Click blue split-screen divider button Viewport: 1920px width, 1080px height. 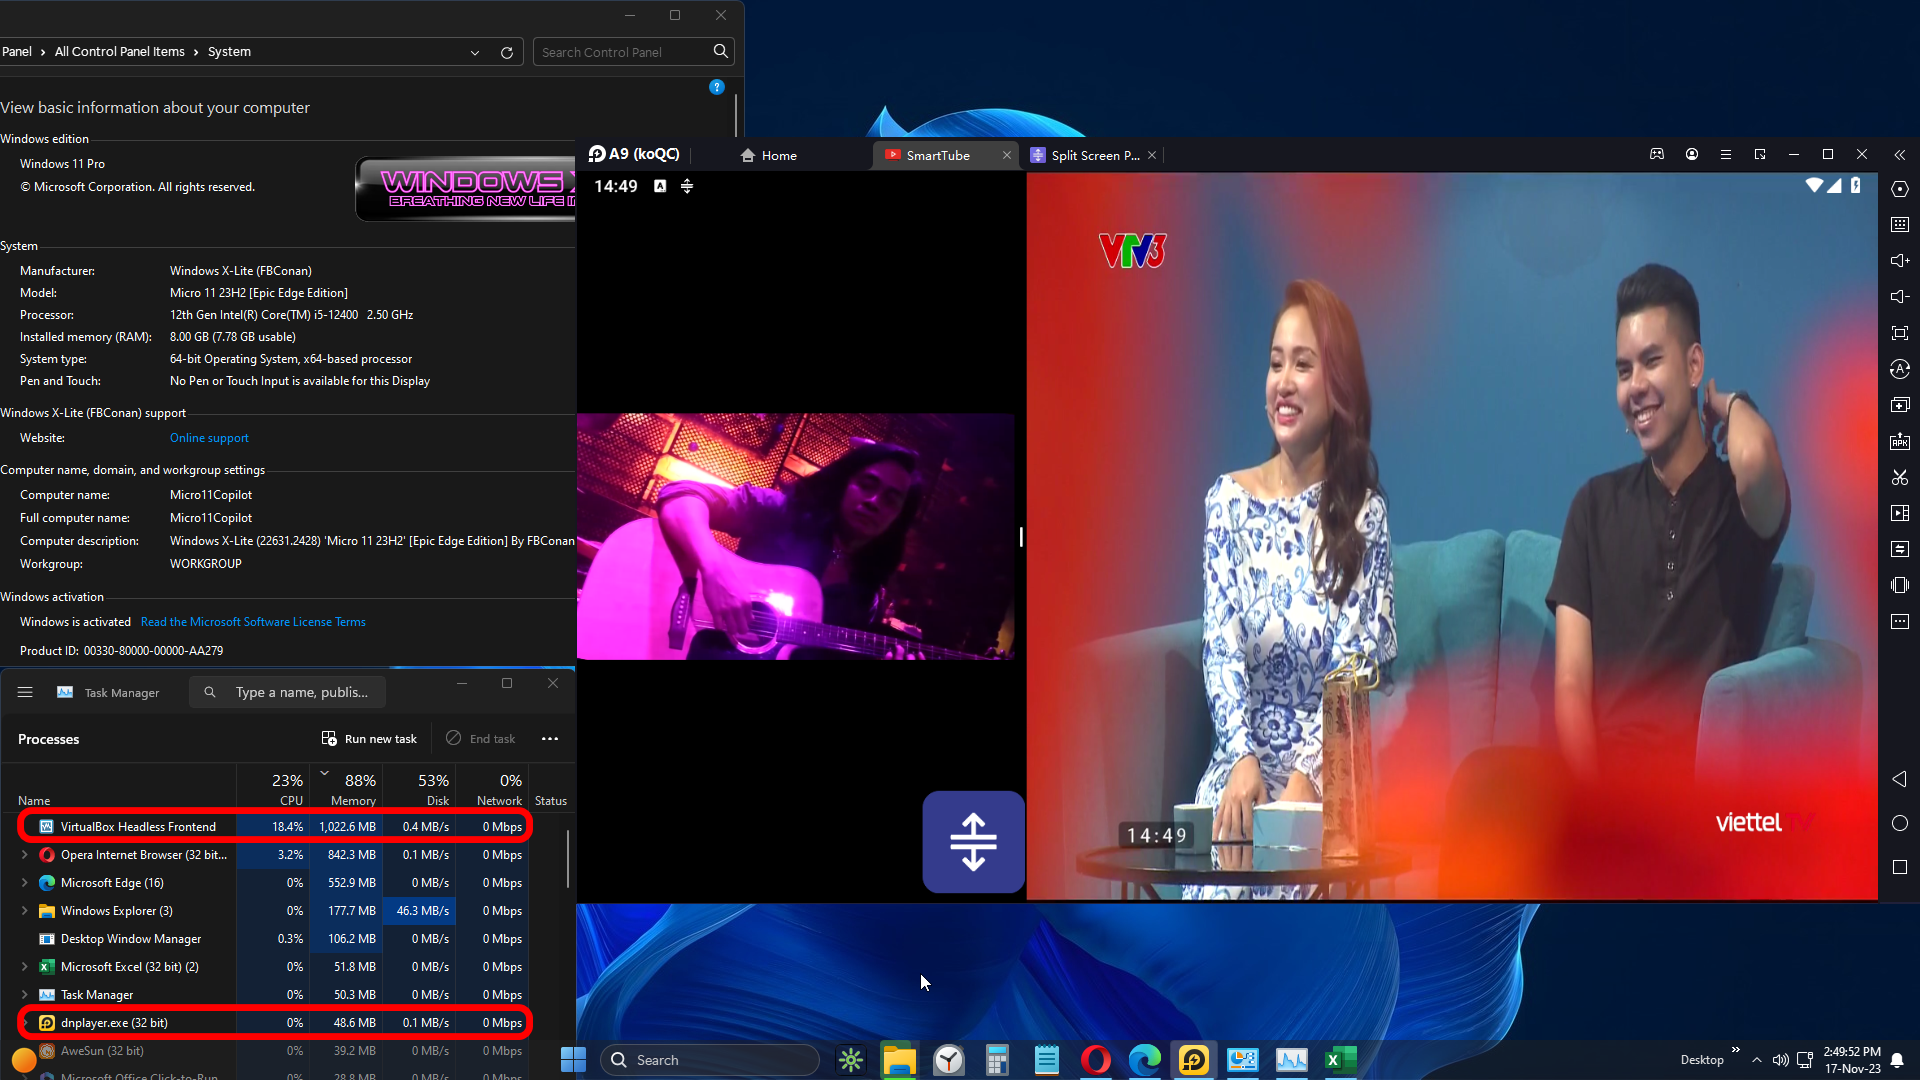(x=973, y=842)
